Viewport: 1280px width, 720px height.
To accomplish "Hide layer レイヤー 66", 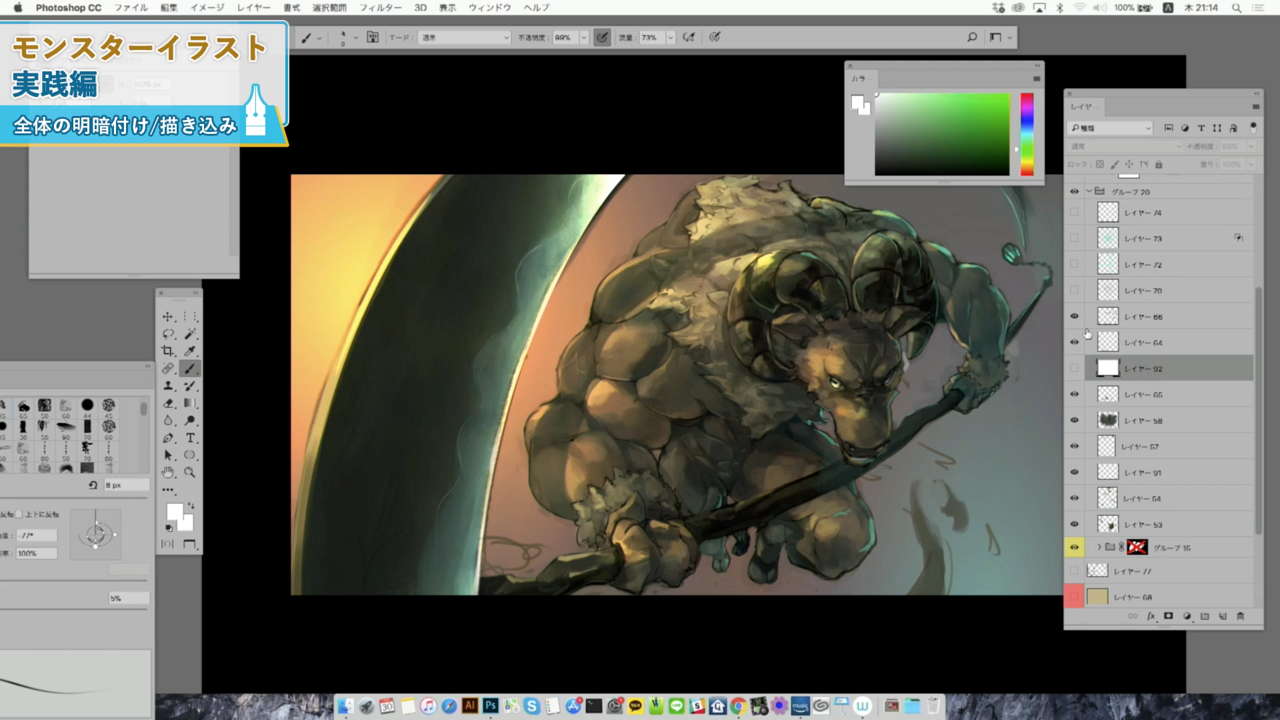I will click(1075, 316).
